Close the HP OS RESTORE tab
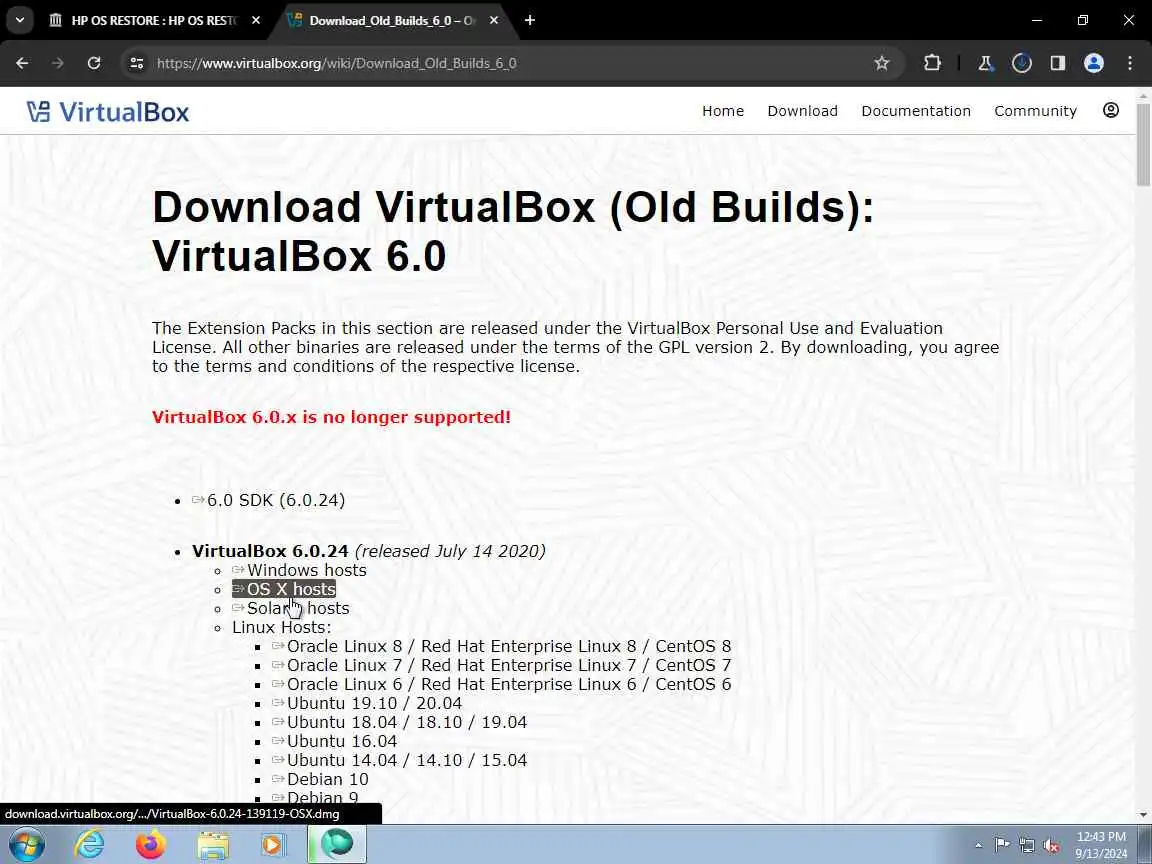The width and height of the screenshot is (1152, 864). tap(256, 21)
